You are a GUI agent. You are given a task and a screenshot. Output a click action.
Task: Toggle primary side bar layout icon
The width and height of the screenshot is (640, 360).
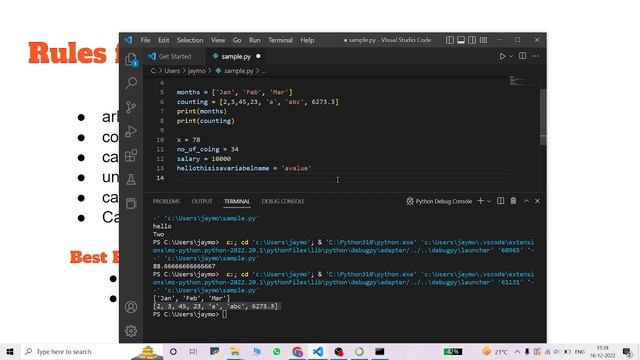point(450,40)
